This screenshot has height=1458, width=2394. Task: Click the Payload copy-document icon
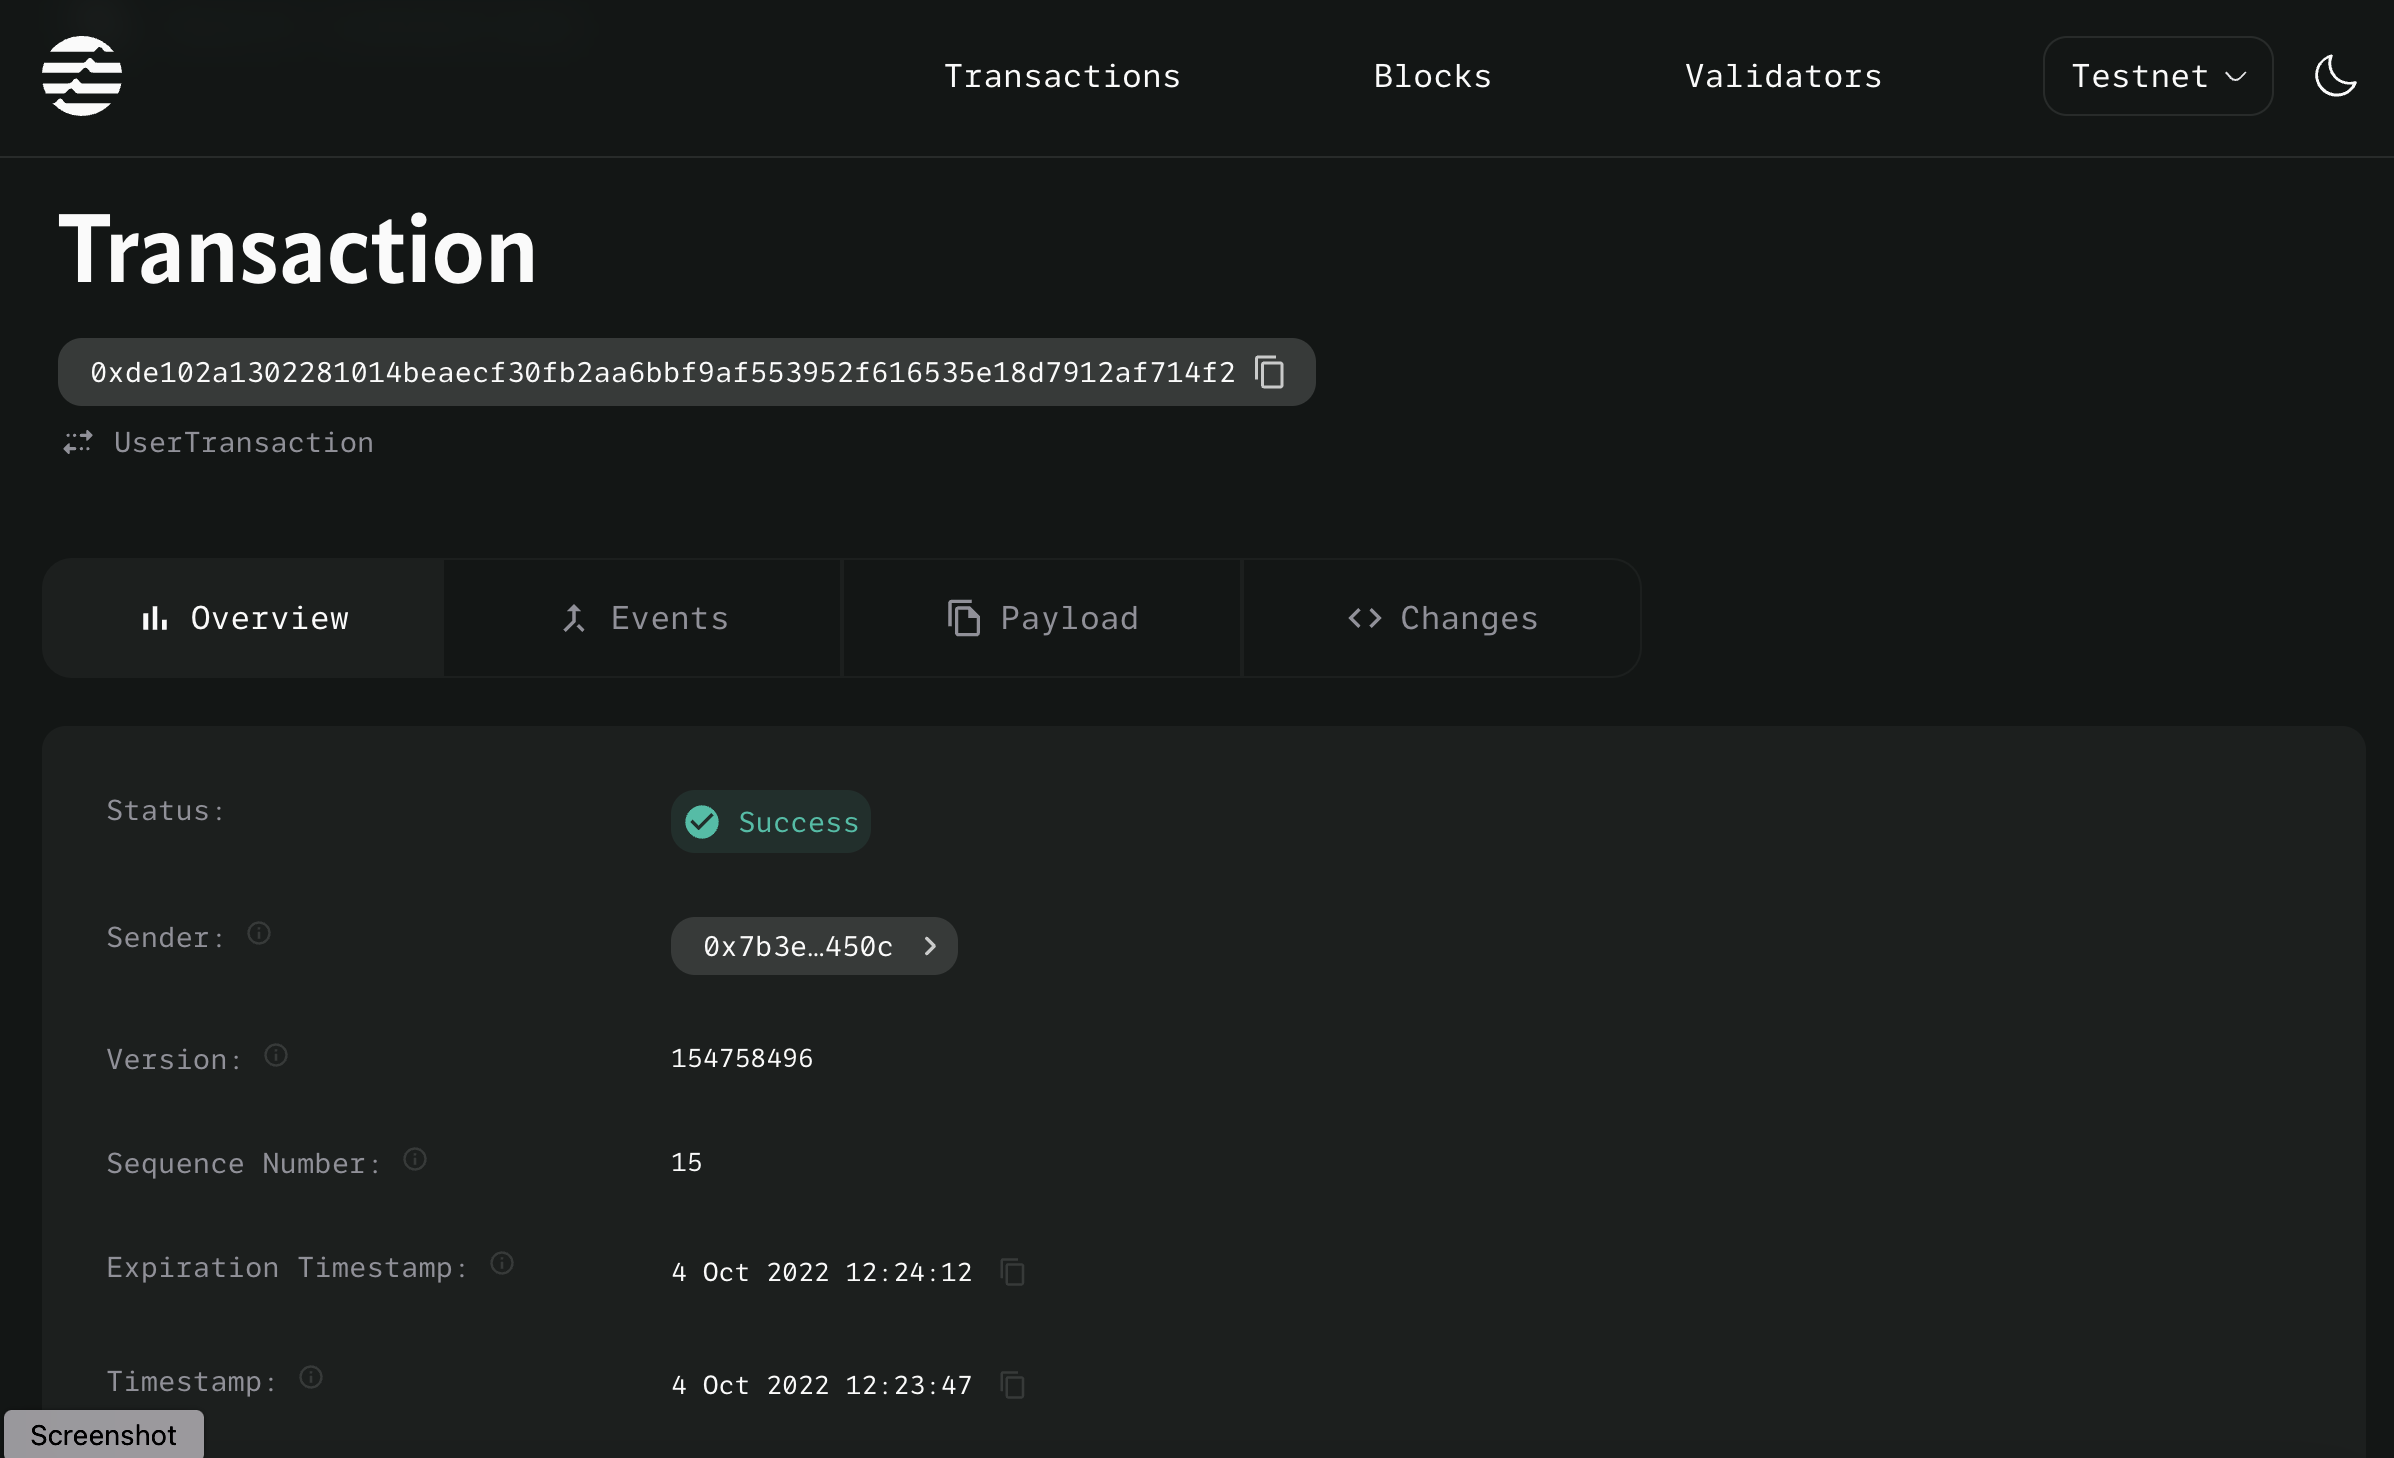point(963,618)
